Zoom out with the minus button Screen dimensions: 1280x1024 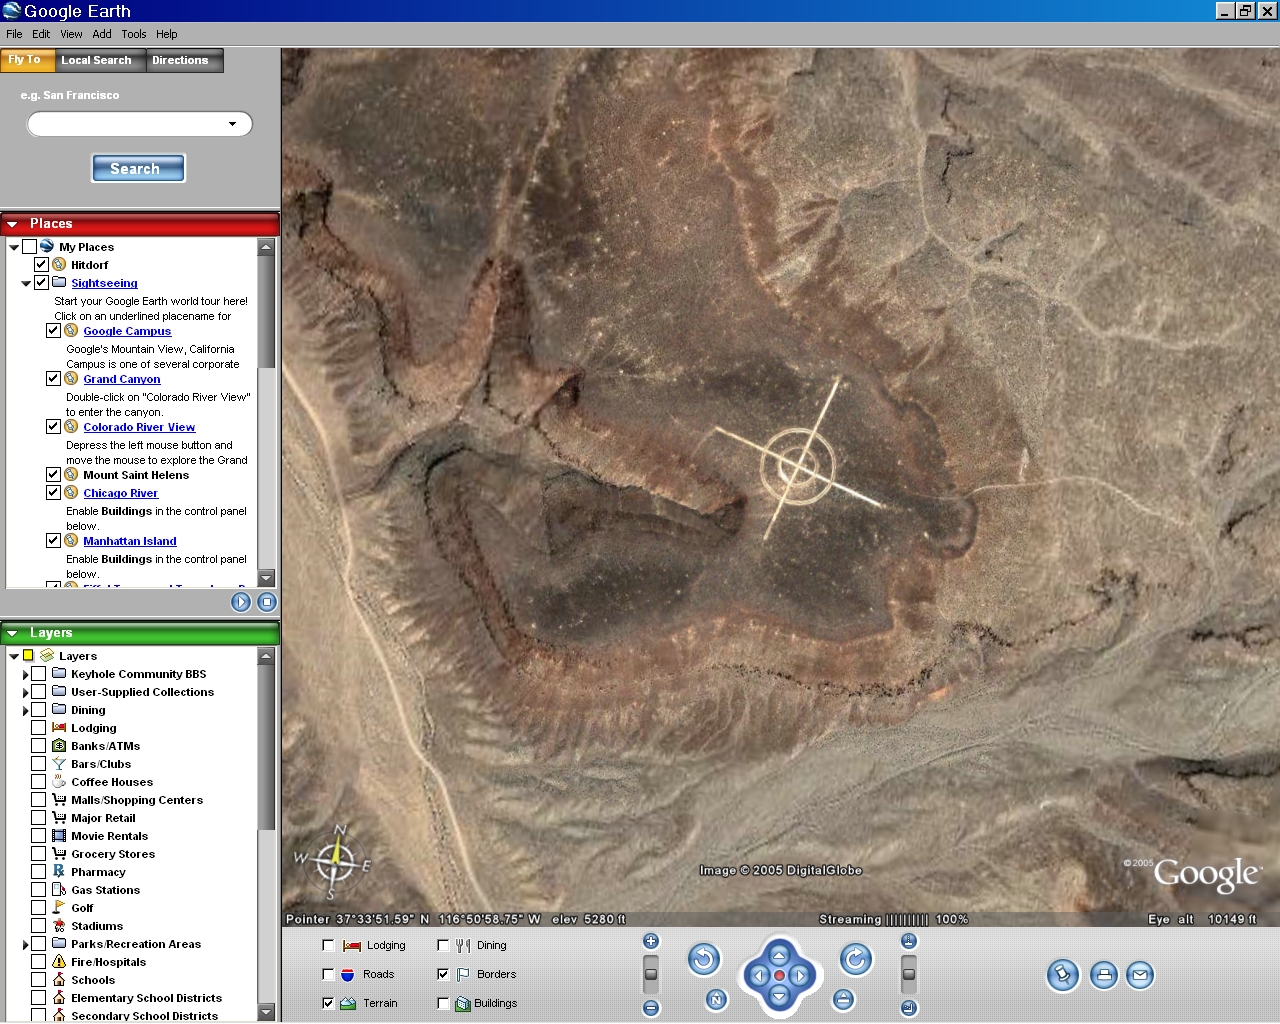(x=651, y=1008)
